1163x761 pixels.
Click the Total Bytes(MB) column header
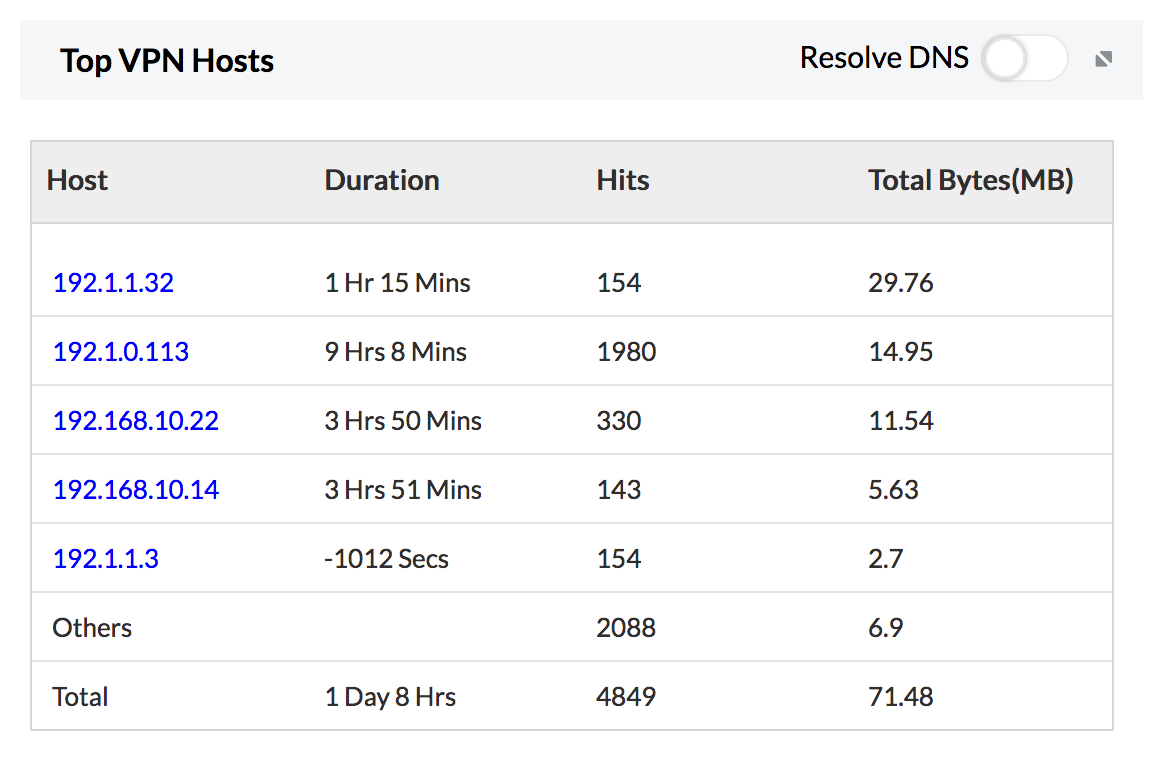click(970, 181)
